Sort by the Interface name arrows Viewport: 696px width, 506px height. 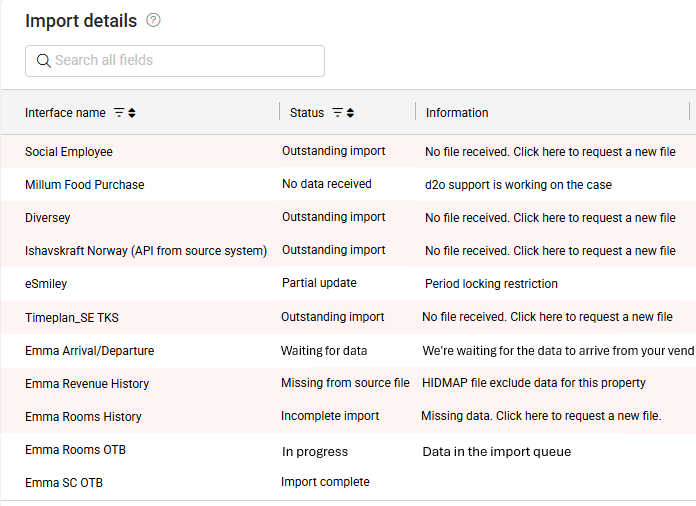(132, 113)
